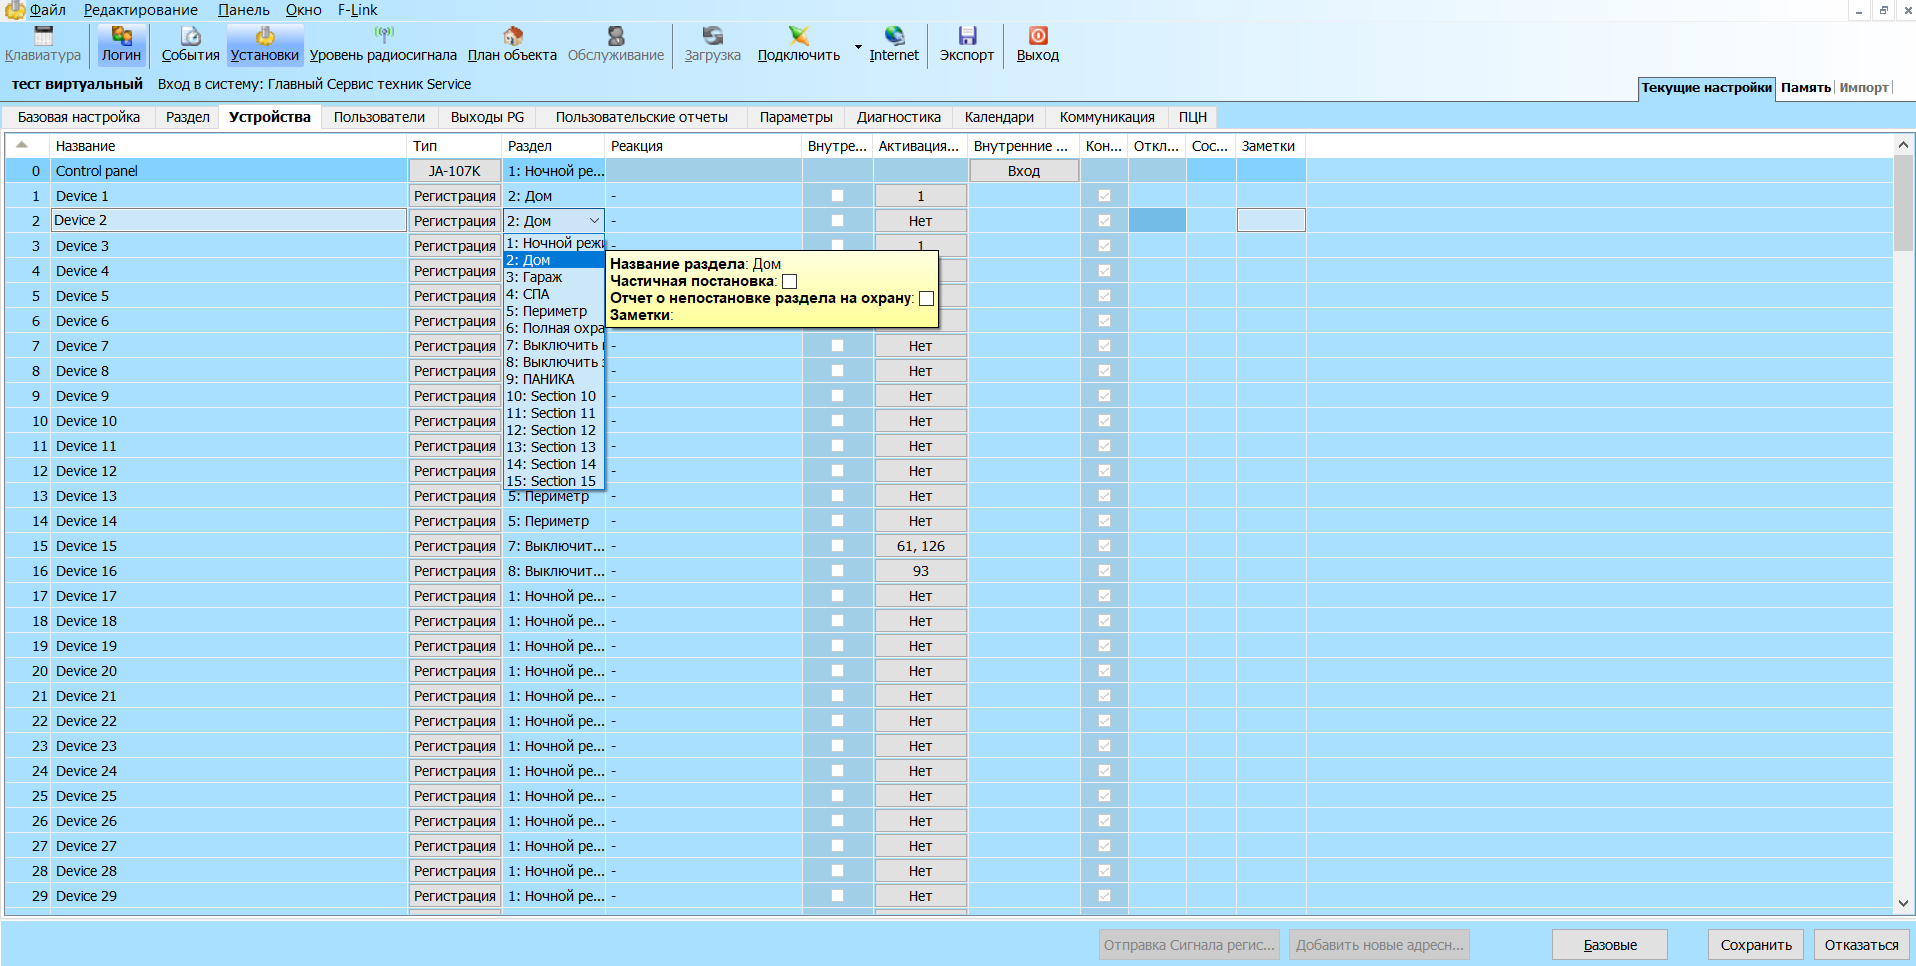The height and width of the screenshot is (966, 1916).
Task: Open План объекта icon
Action: [512, 37]
